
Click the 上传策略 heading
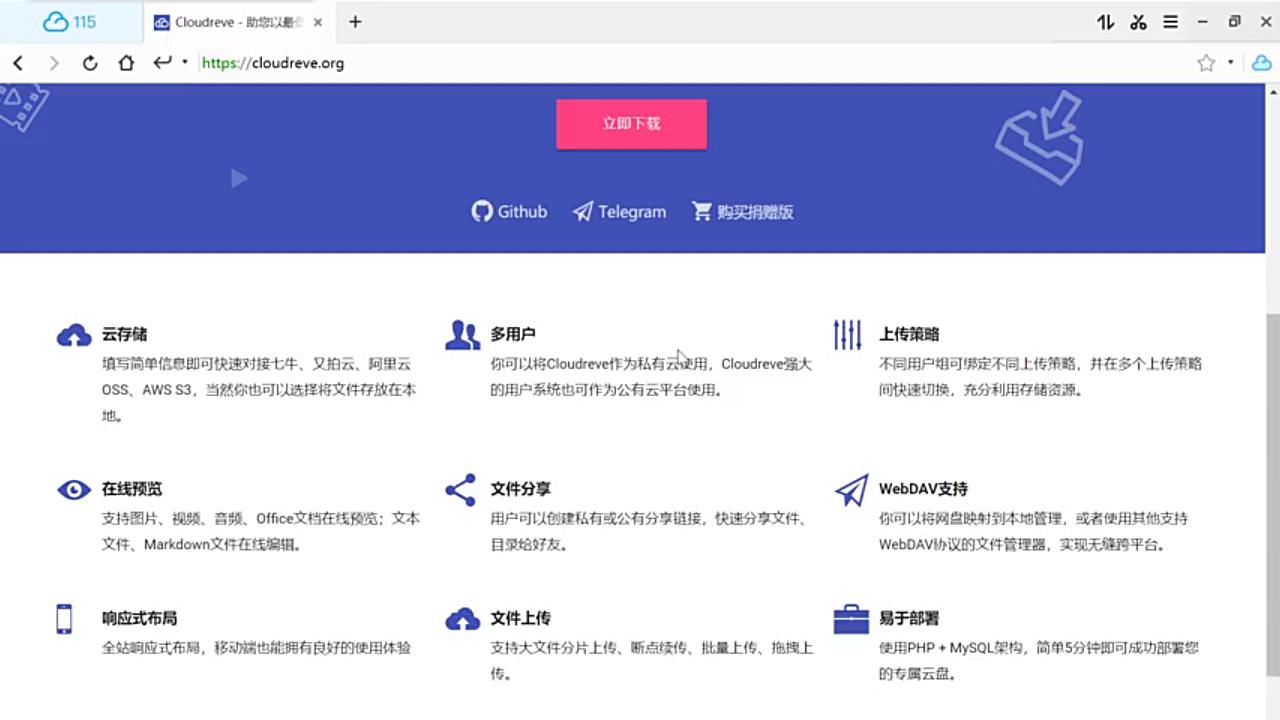click(909, 334)
